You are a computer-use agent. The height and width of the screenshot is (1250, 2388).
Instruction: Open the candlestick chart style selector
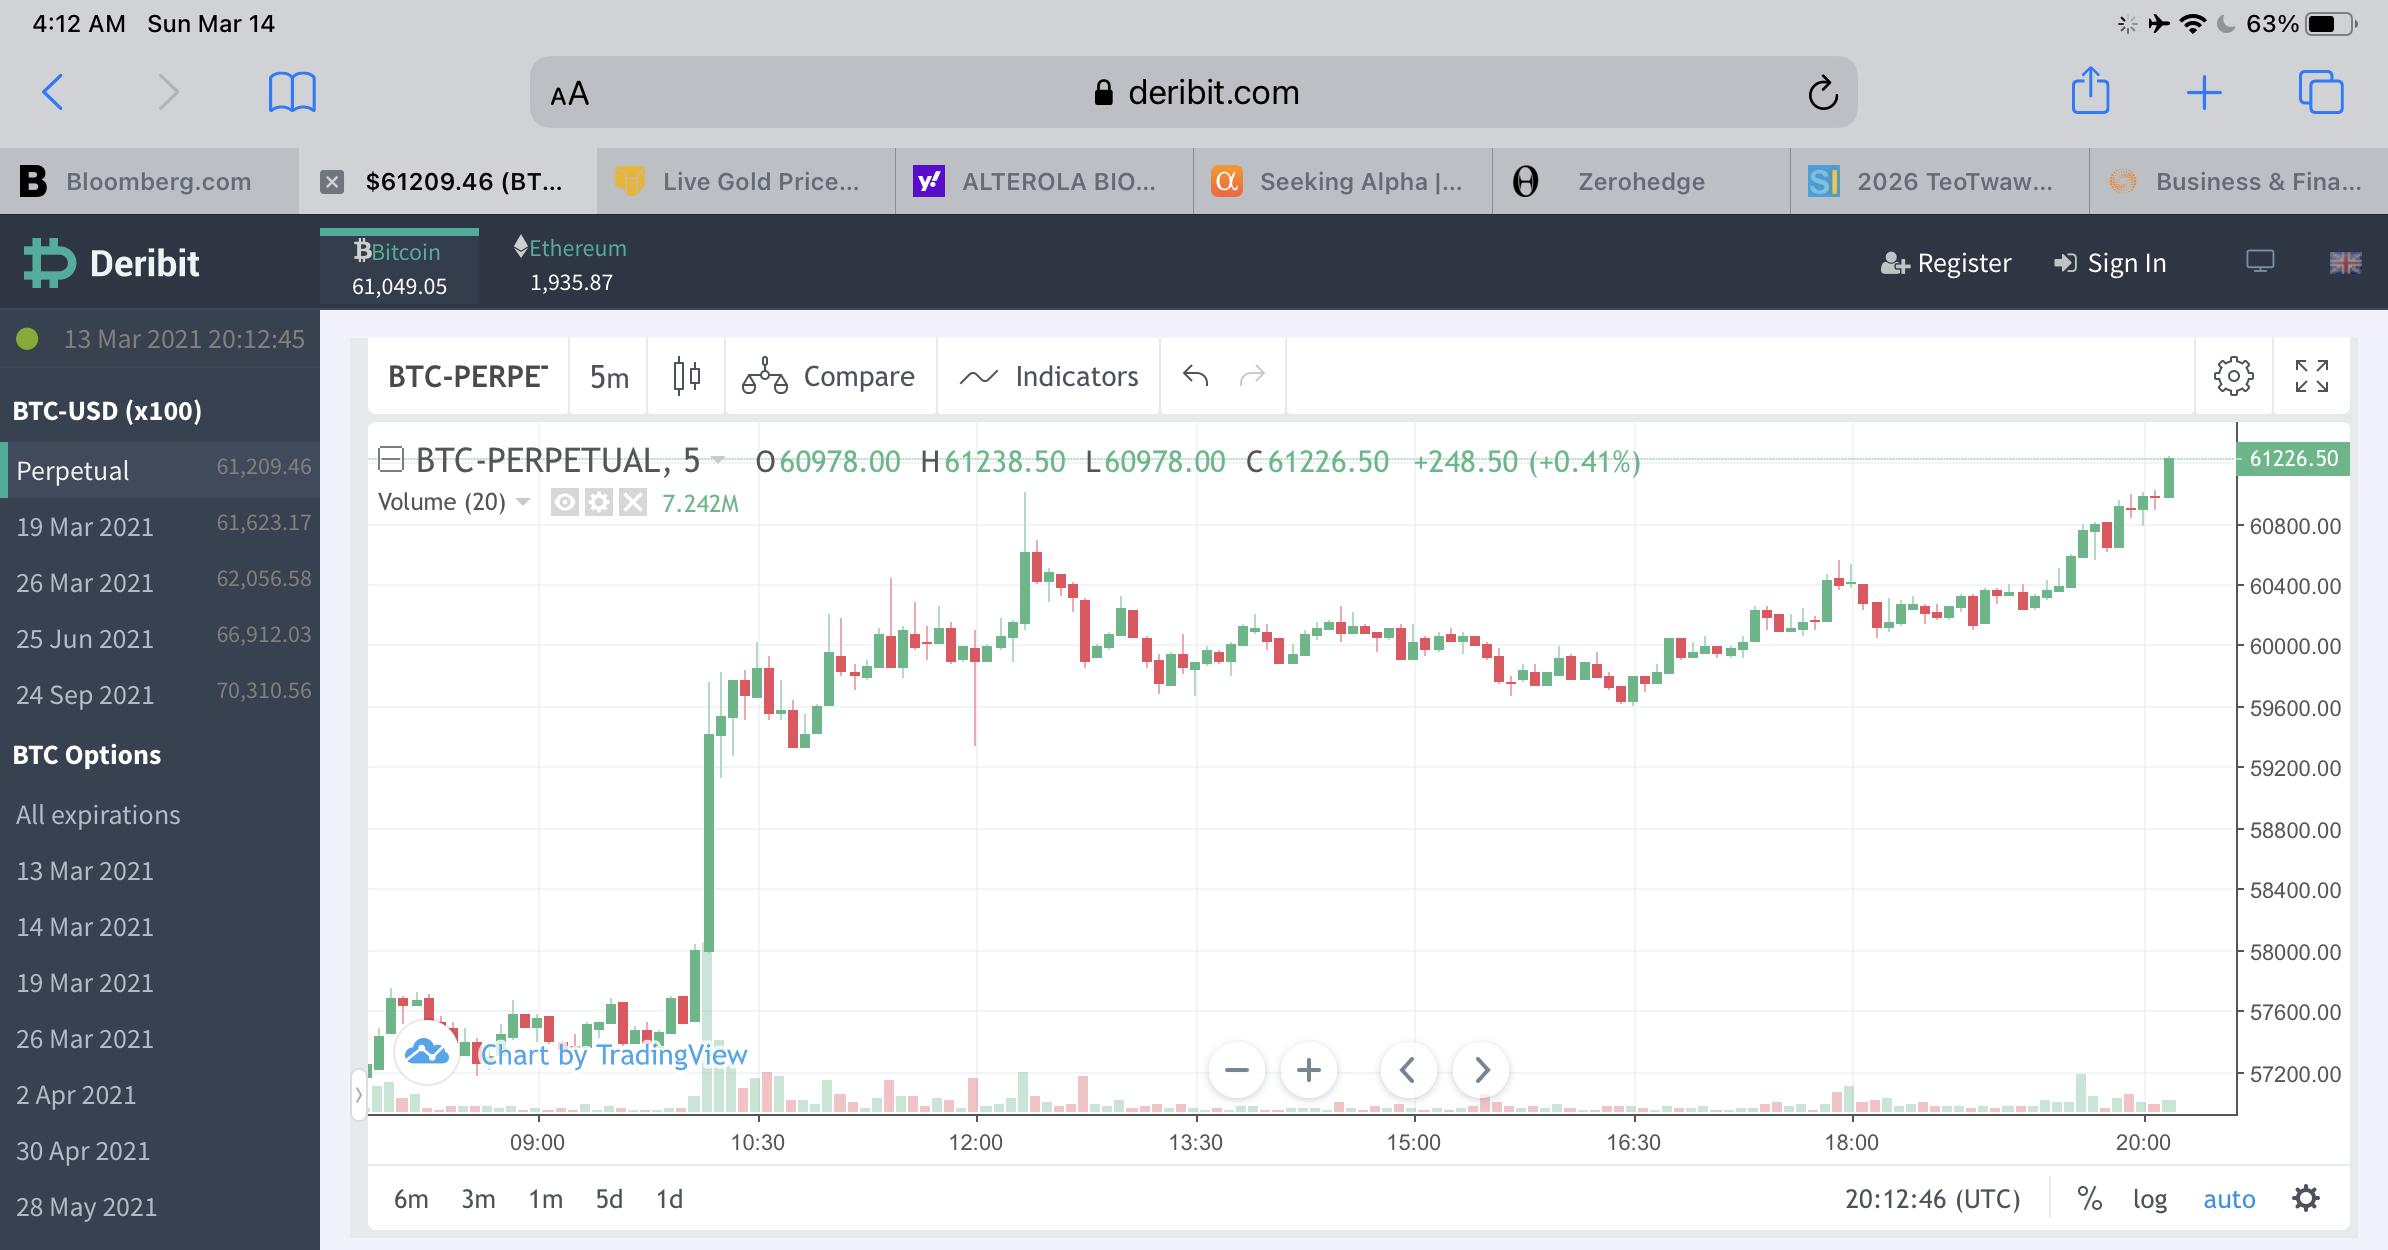[686, 377]
